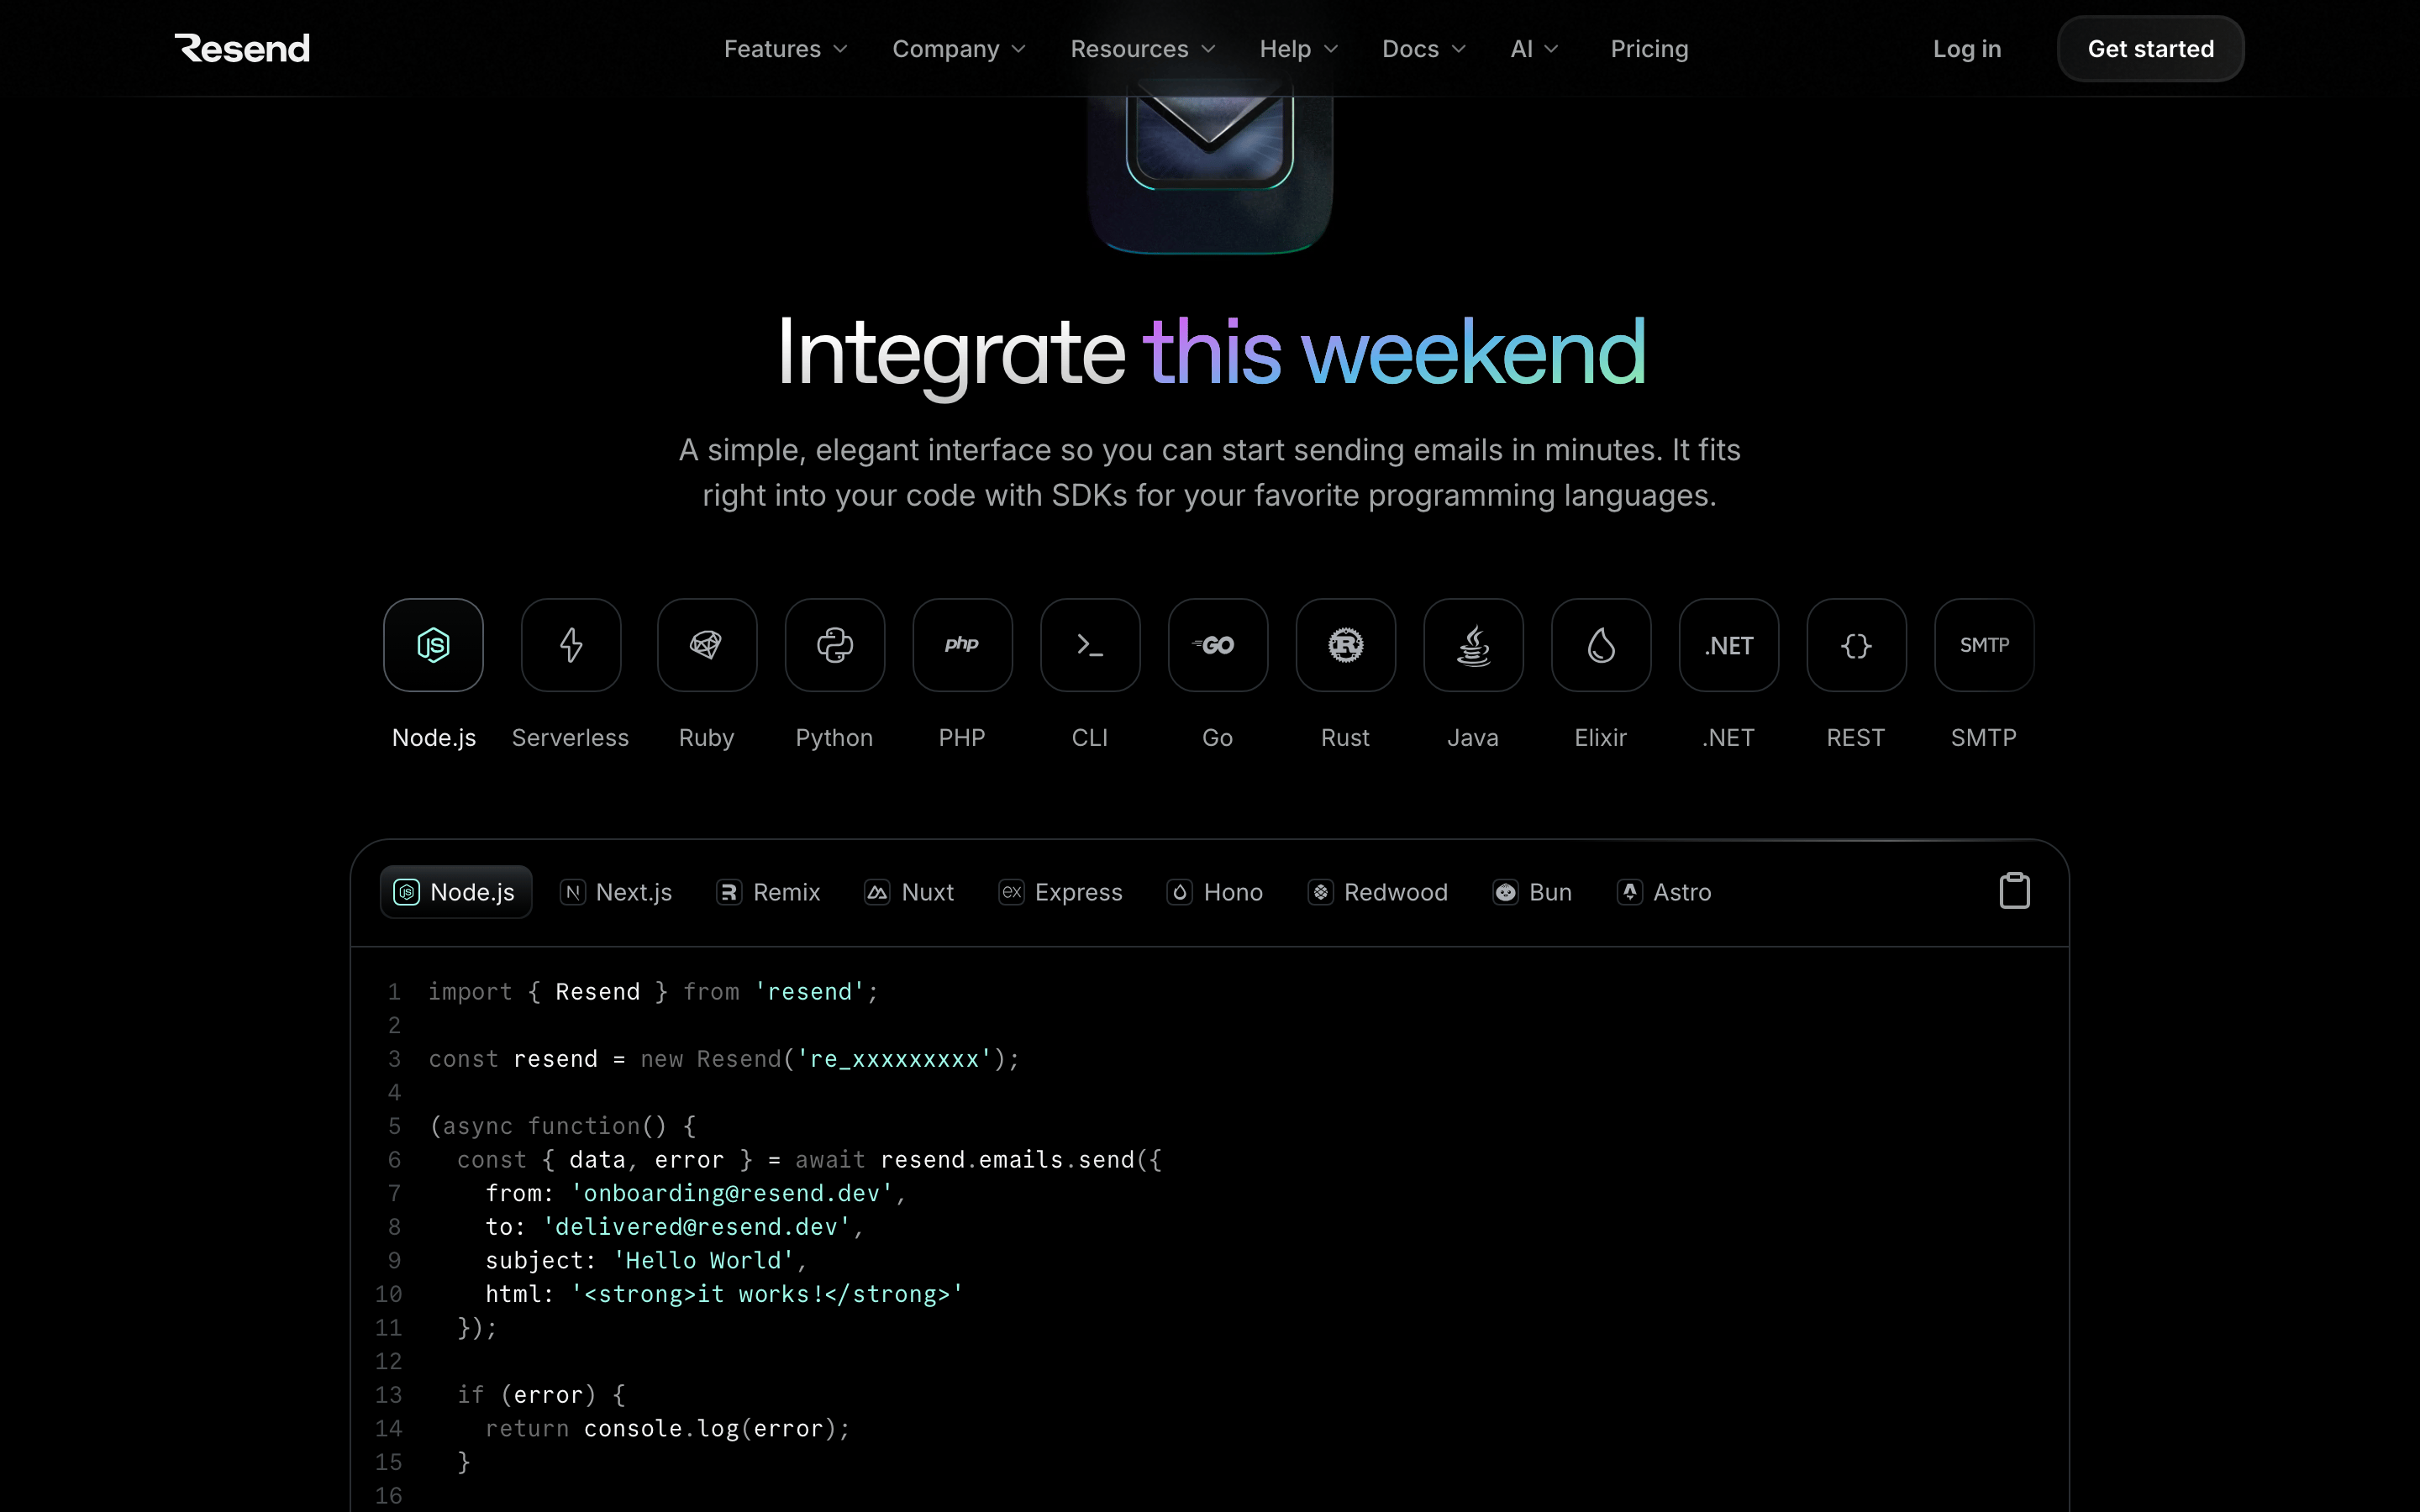Pick the Ruby gem icon tile

click(707, 645)
